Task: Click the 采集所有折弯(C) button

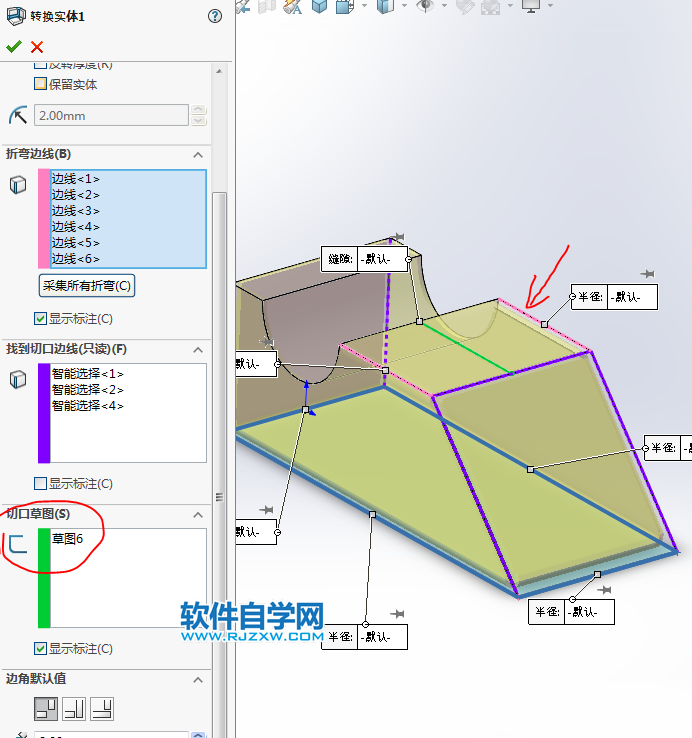Action: point(87,286)
